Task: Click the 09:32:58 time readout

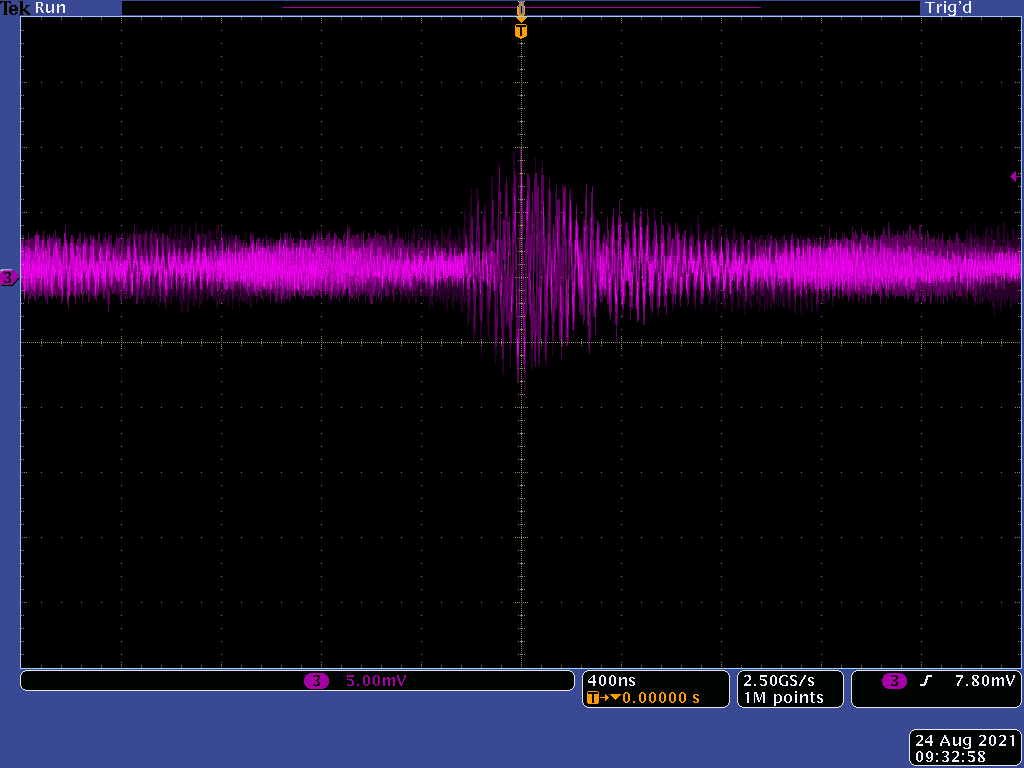Action: tap(950, 756)
